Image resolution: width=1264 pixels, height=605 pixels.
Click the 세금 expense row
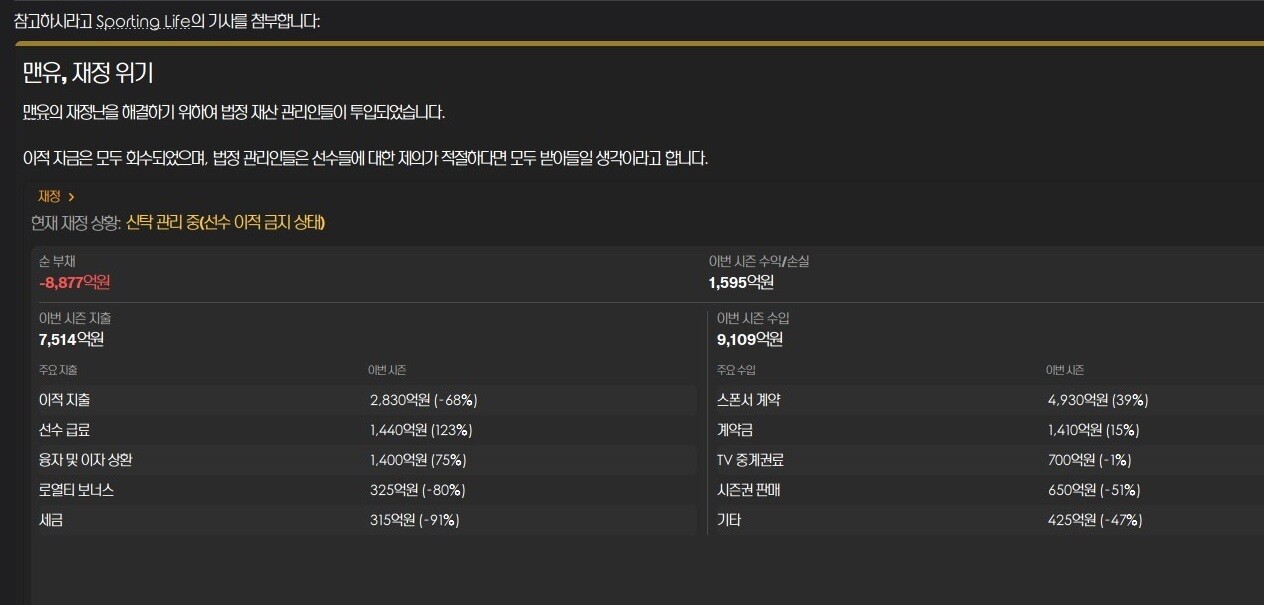point(365,520)
